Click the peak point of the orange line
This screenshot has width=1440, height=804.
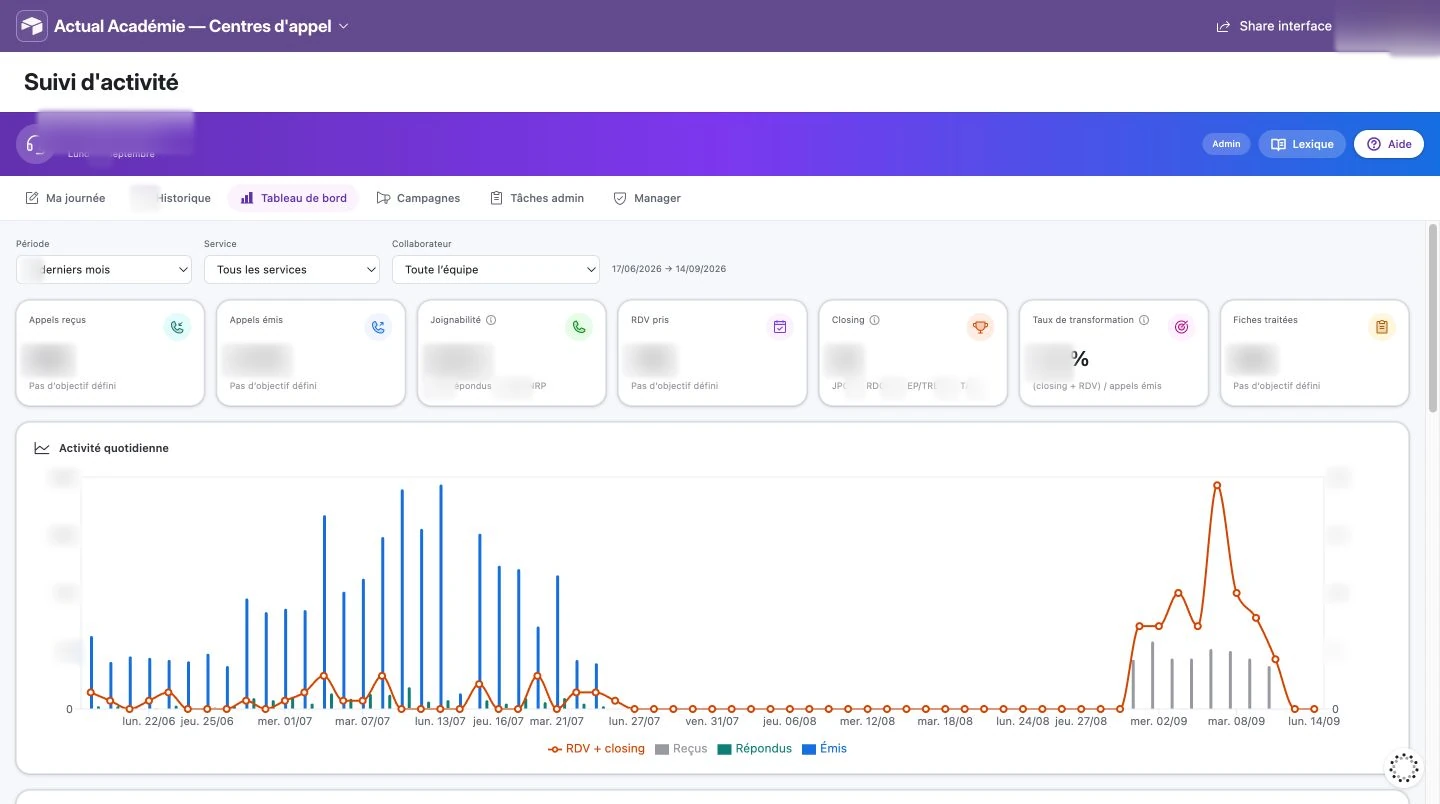[x=1217, y=485]
